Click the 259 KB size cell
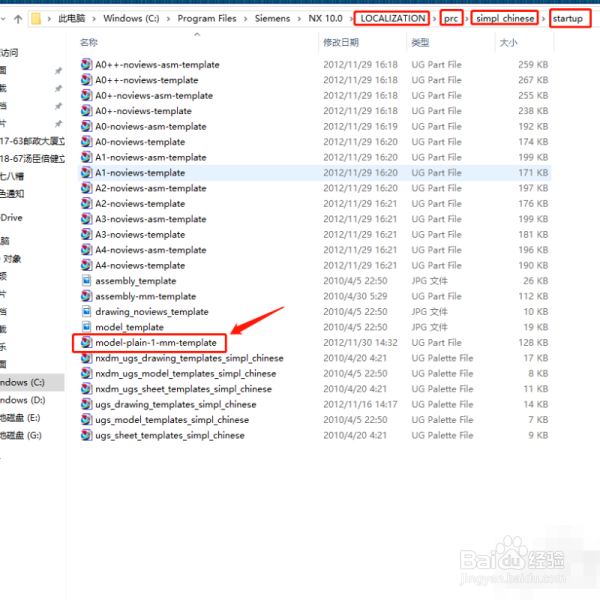 point(533,64)
